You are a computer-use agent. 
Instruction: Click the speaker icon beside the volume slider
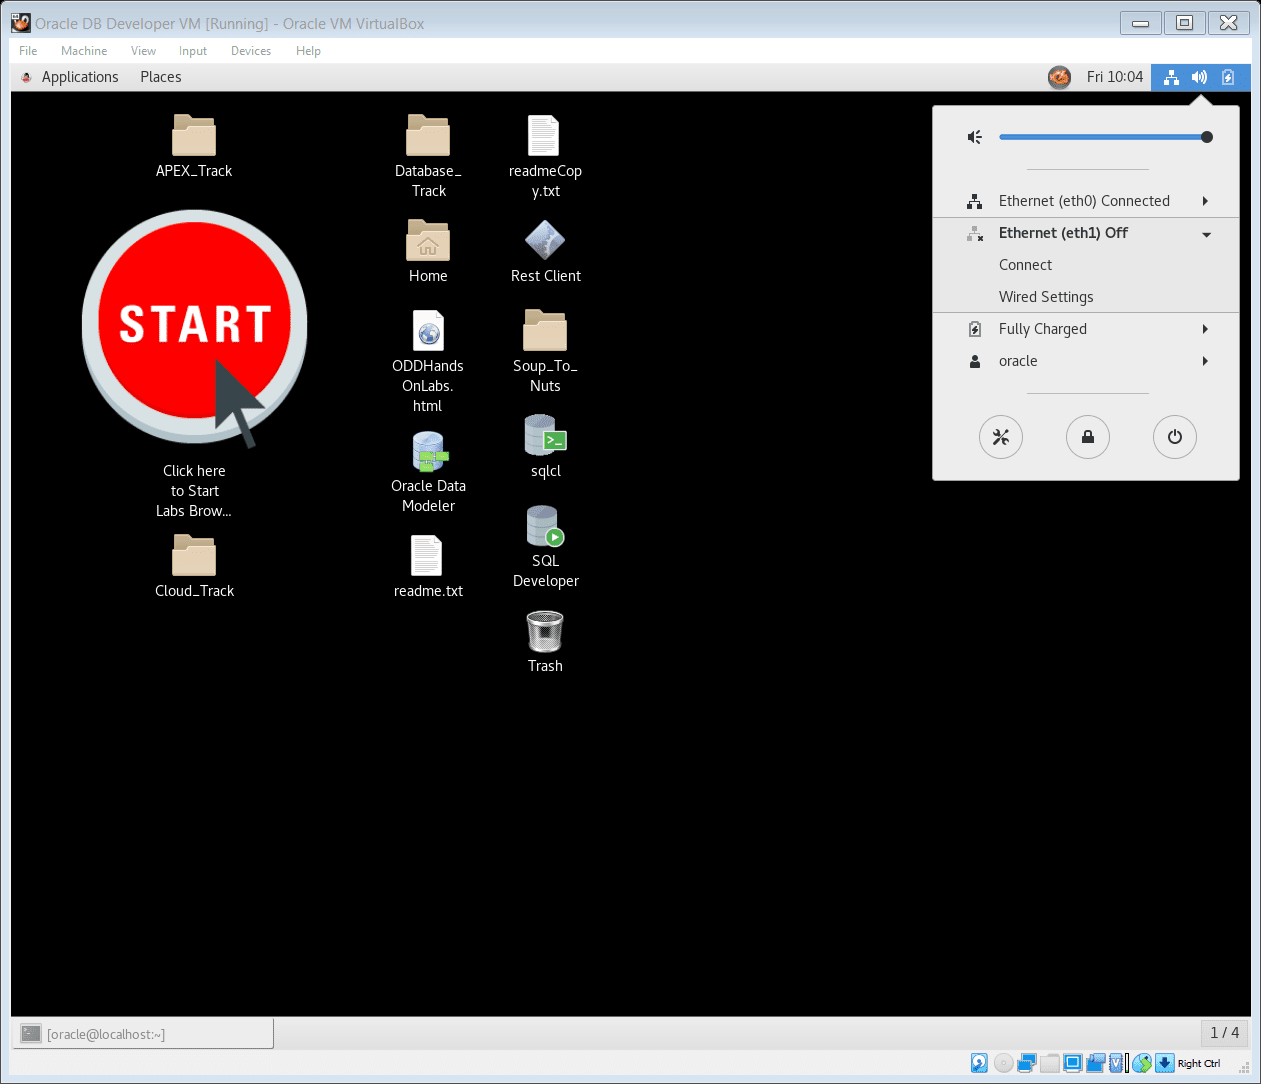(975, 137)
